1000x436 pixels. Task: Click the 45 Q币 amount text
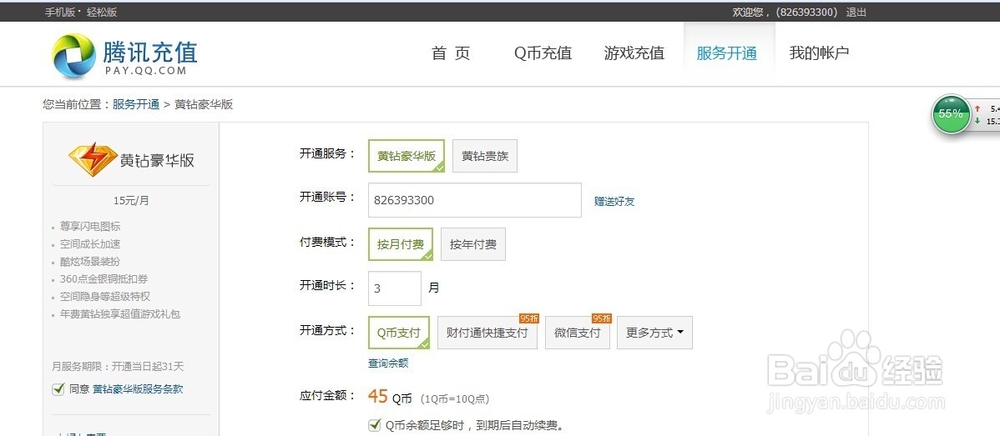tap(390, 397)
